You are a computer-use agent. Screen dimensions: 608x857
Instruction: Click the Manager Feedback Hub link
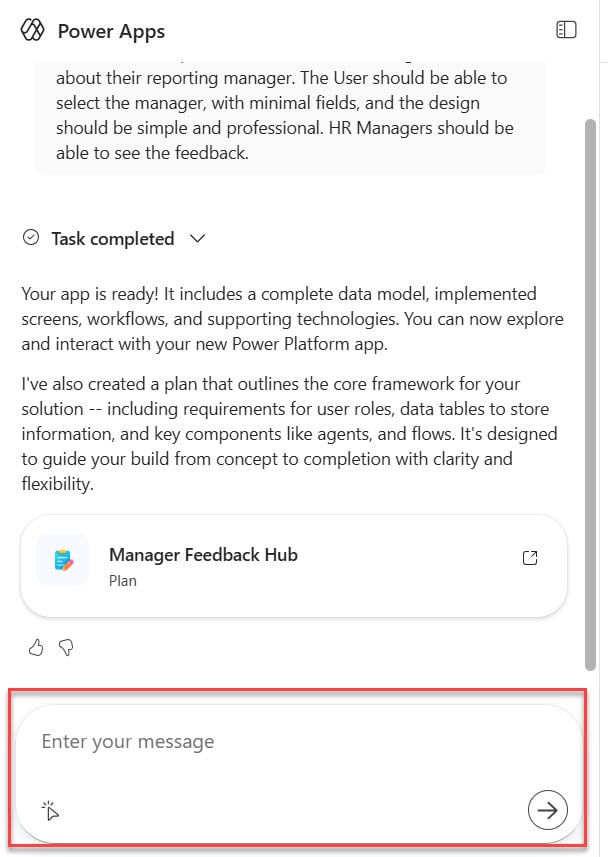pos(203,555)
